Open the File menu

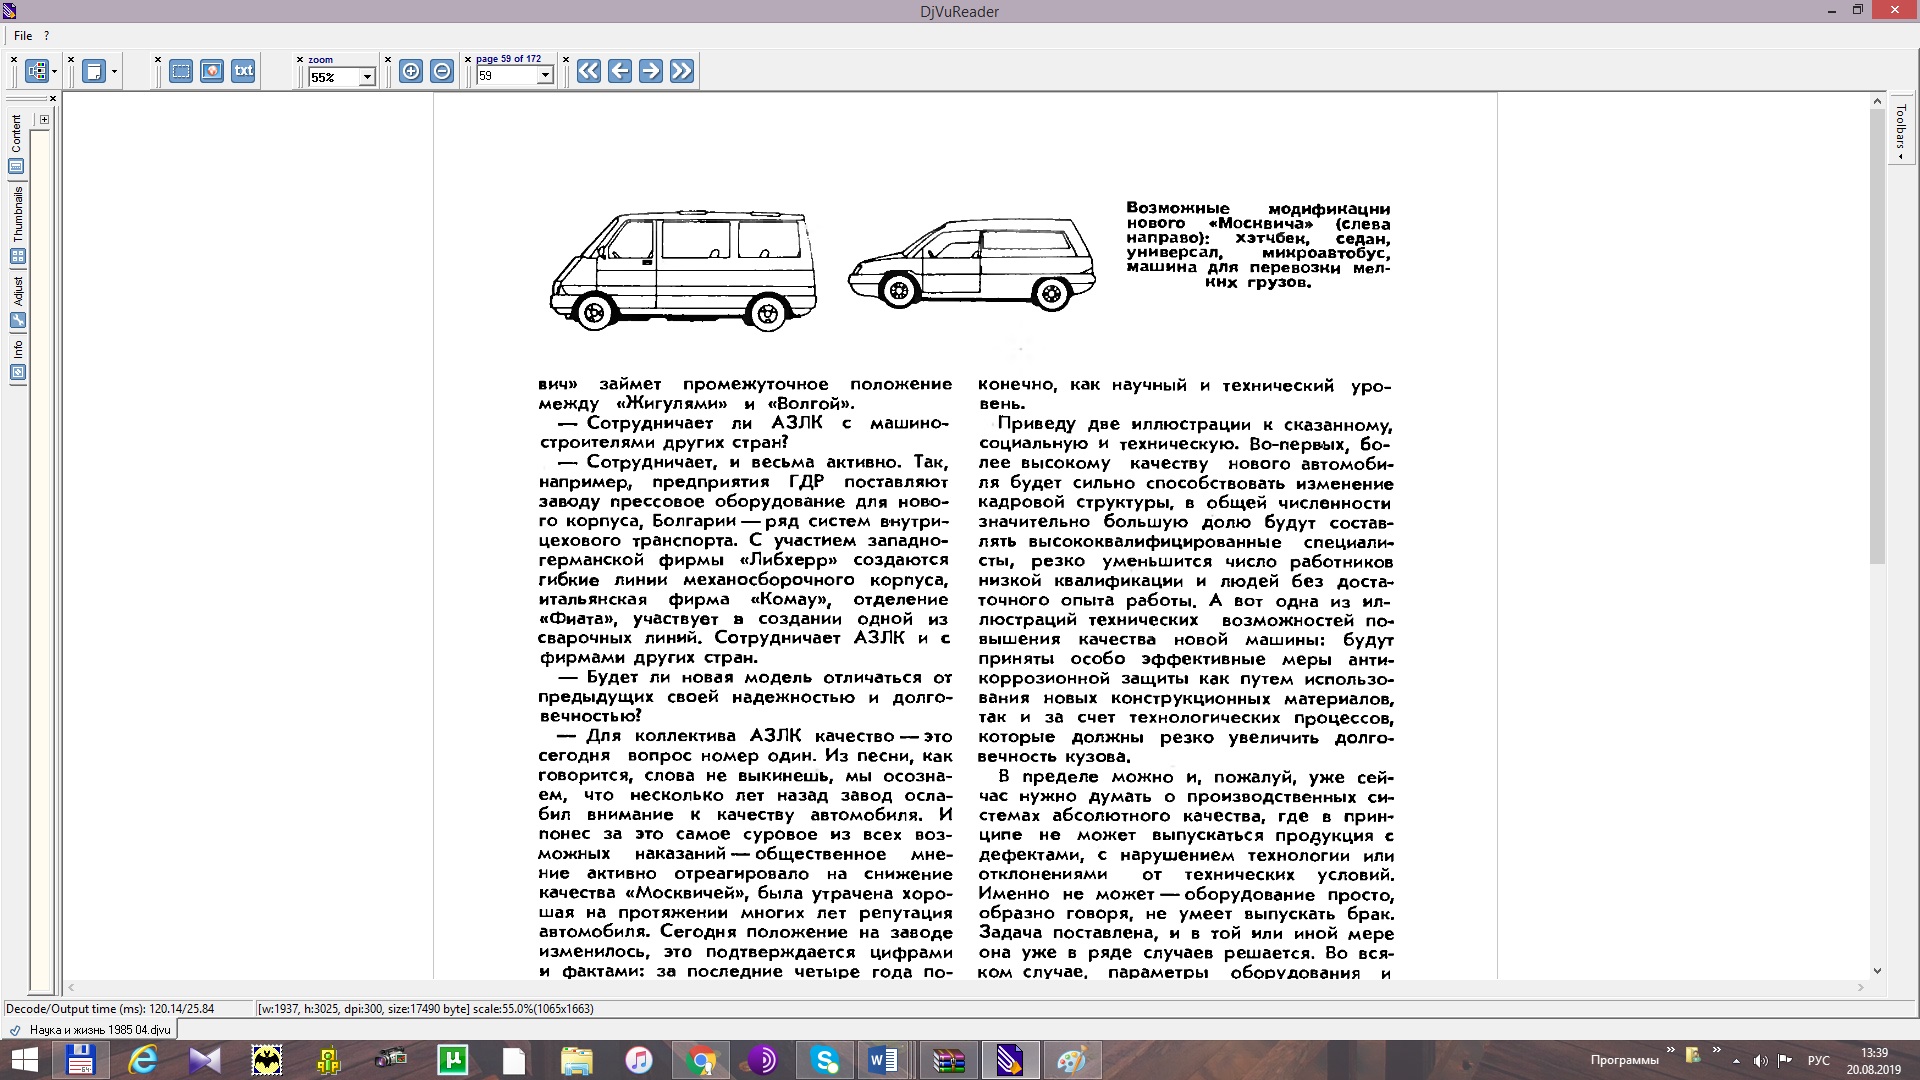(23, 36)
